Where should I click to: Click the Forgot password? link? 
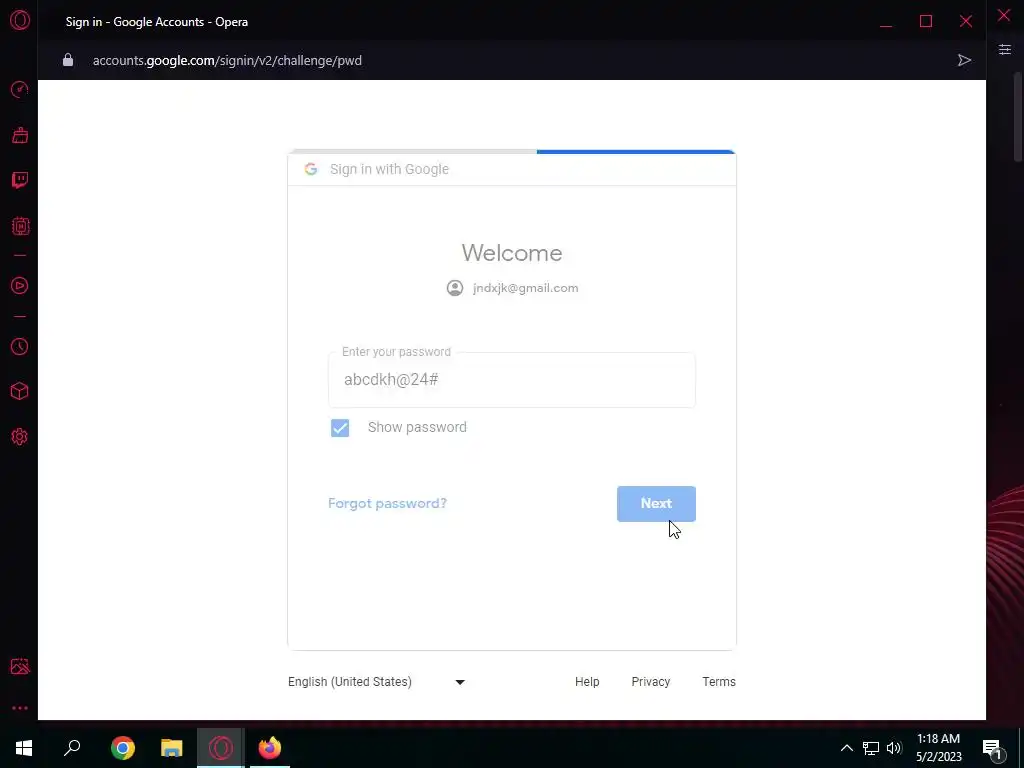pos(387,504)
